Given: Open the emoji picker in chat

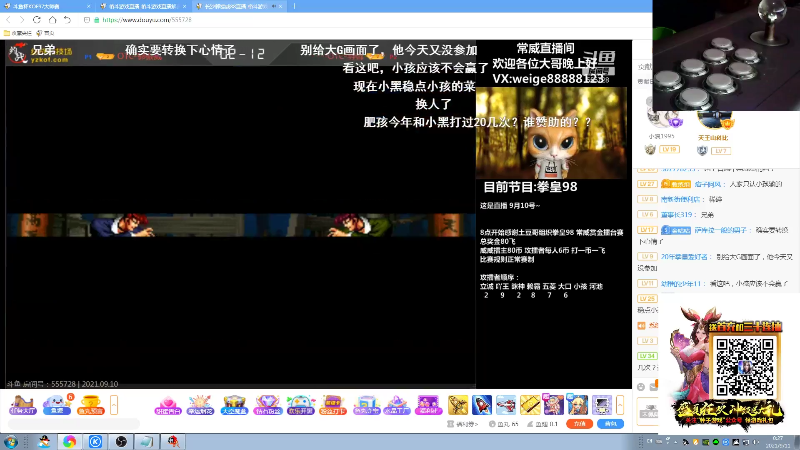Looking at the screenshot, I should coord(641,387).
